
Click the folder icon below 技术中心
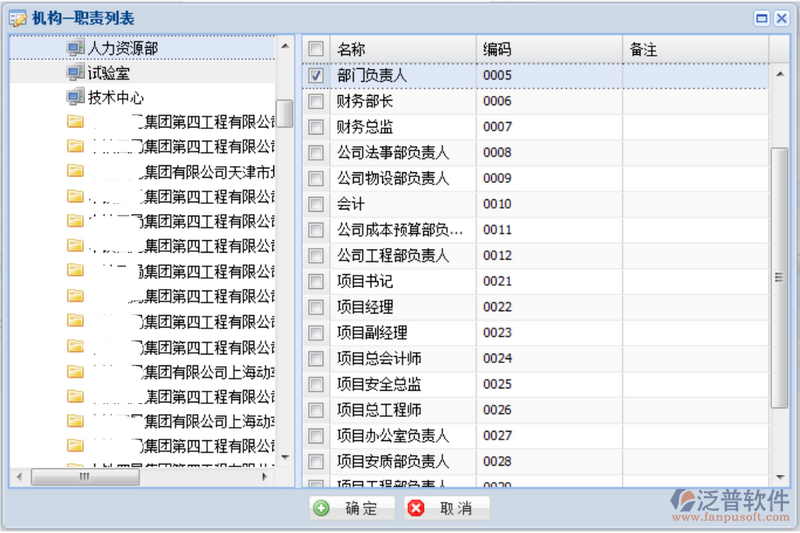point(76,122)
